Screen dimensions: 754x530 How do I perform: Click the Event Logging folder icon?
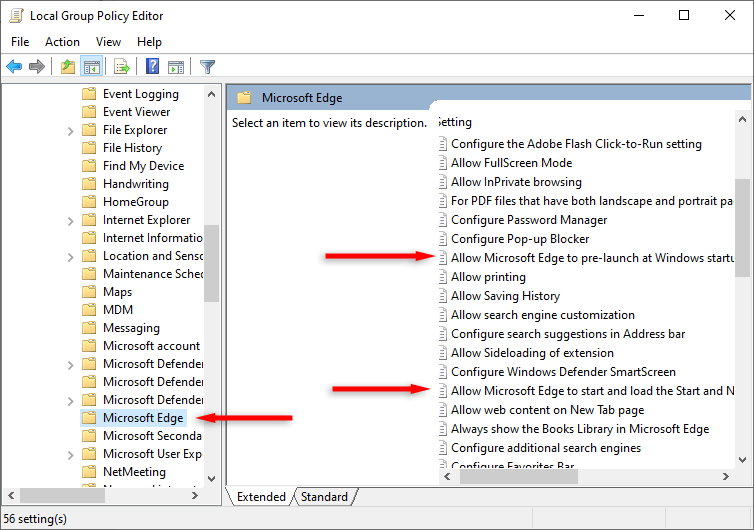click(x=89, y=94)
